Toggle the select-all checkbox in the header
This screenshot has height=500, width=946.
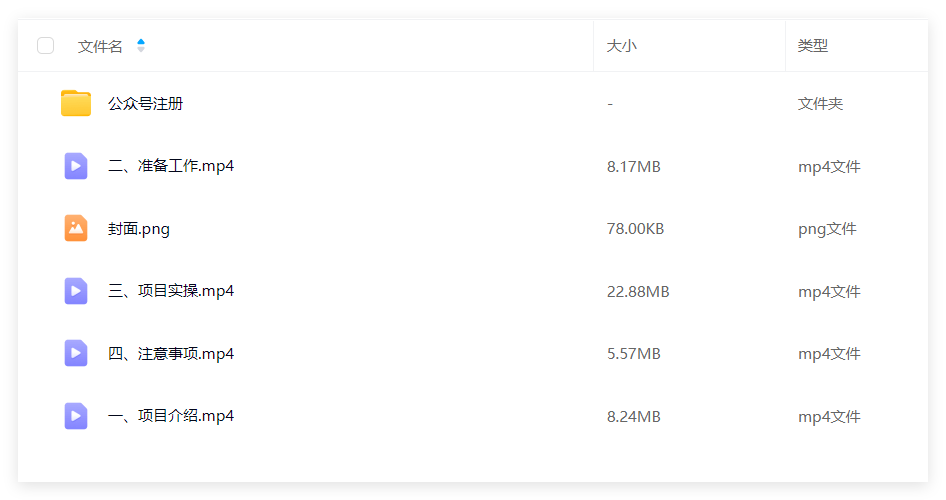[45, 46]
